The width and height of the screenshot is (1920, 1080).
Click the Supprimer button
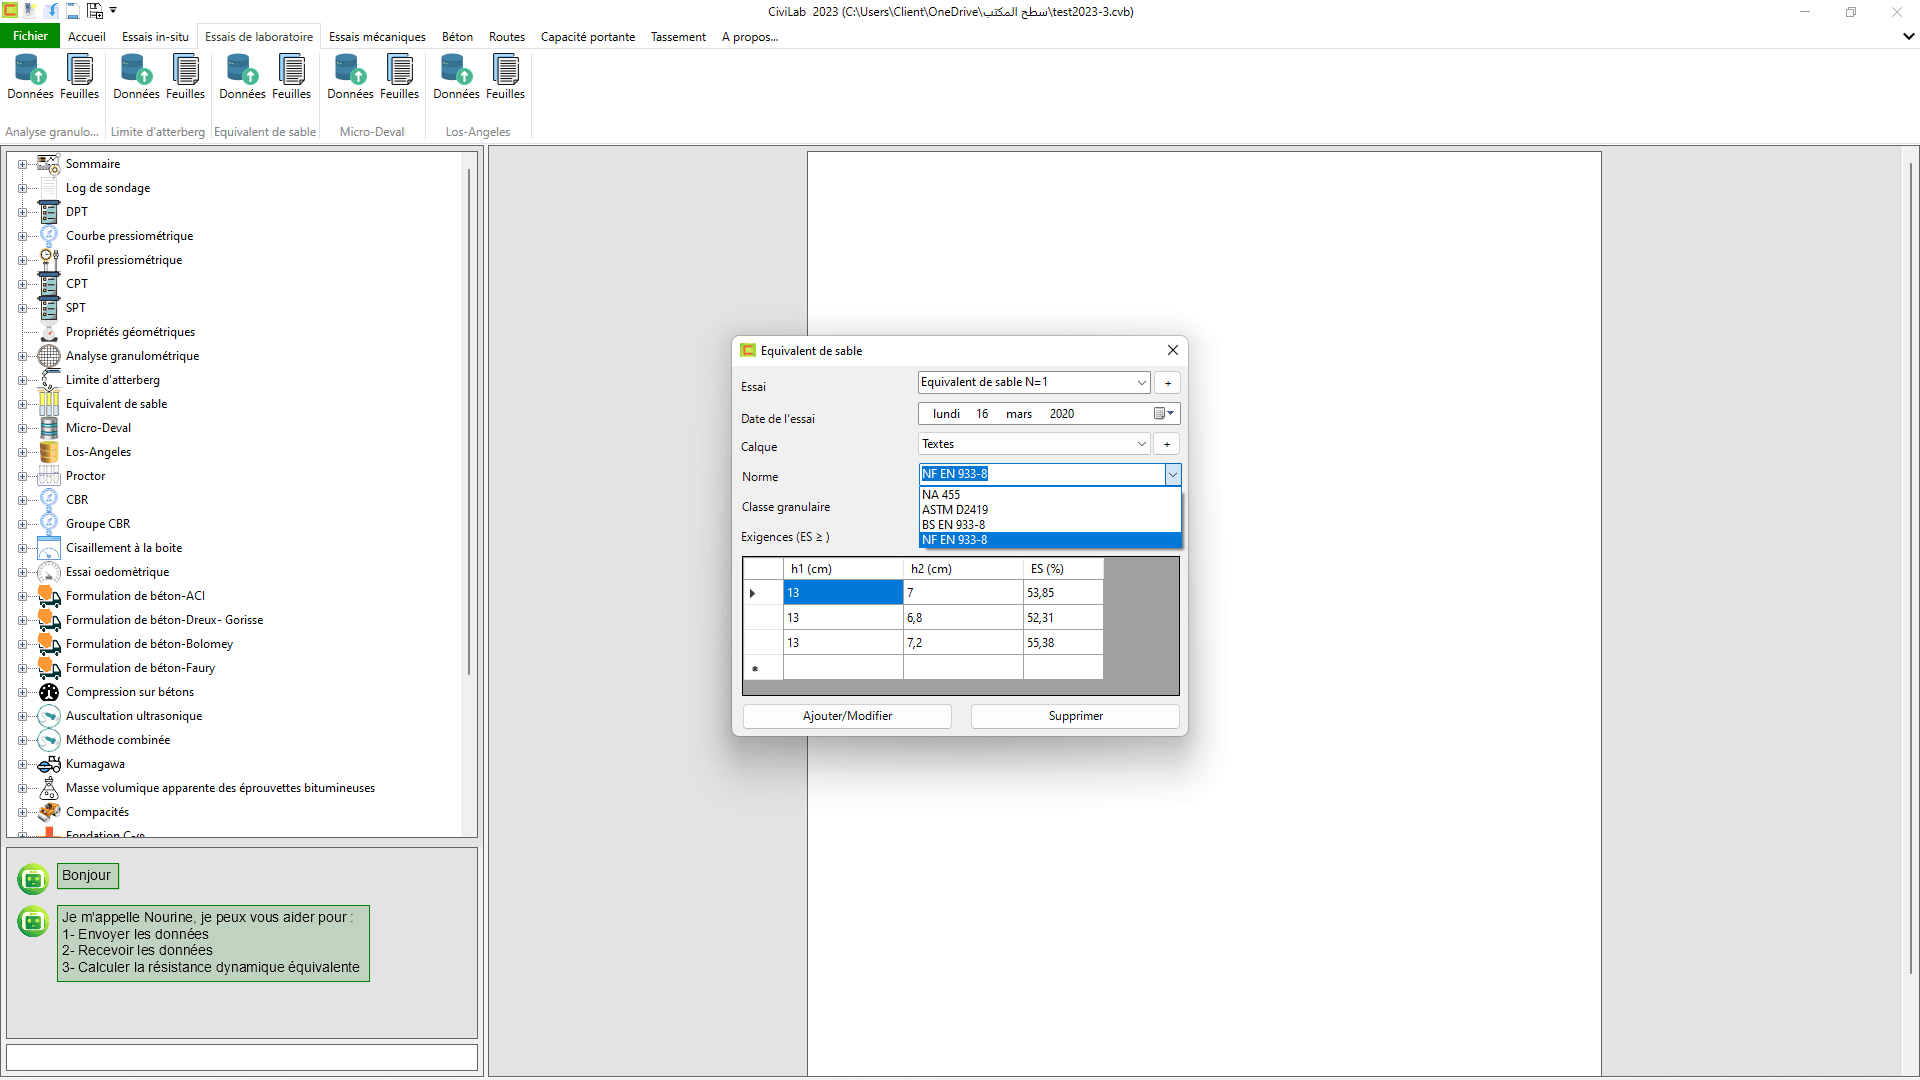click(1075, 716)
